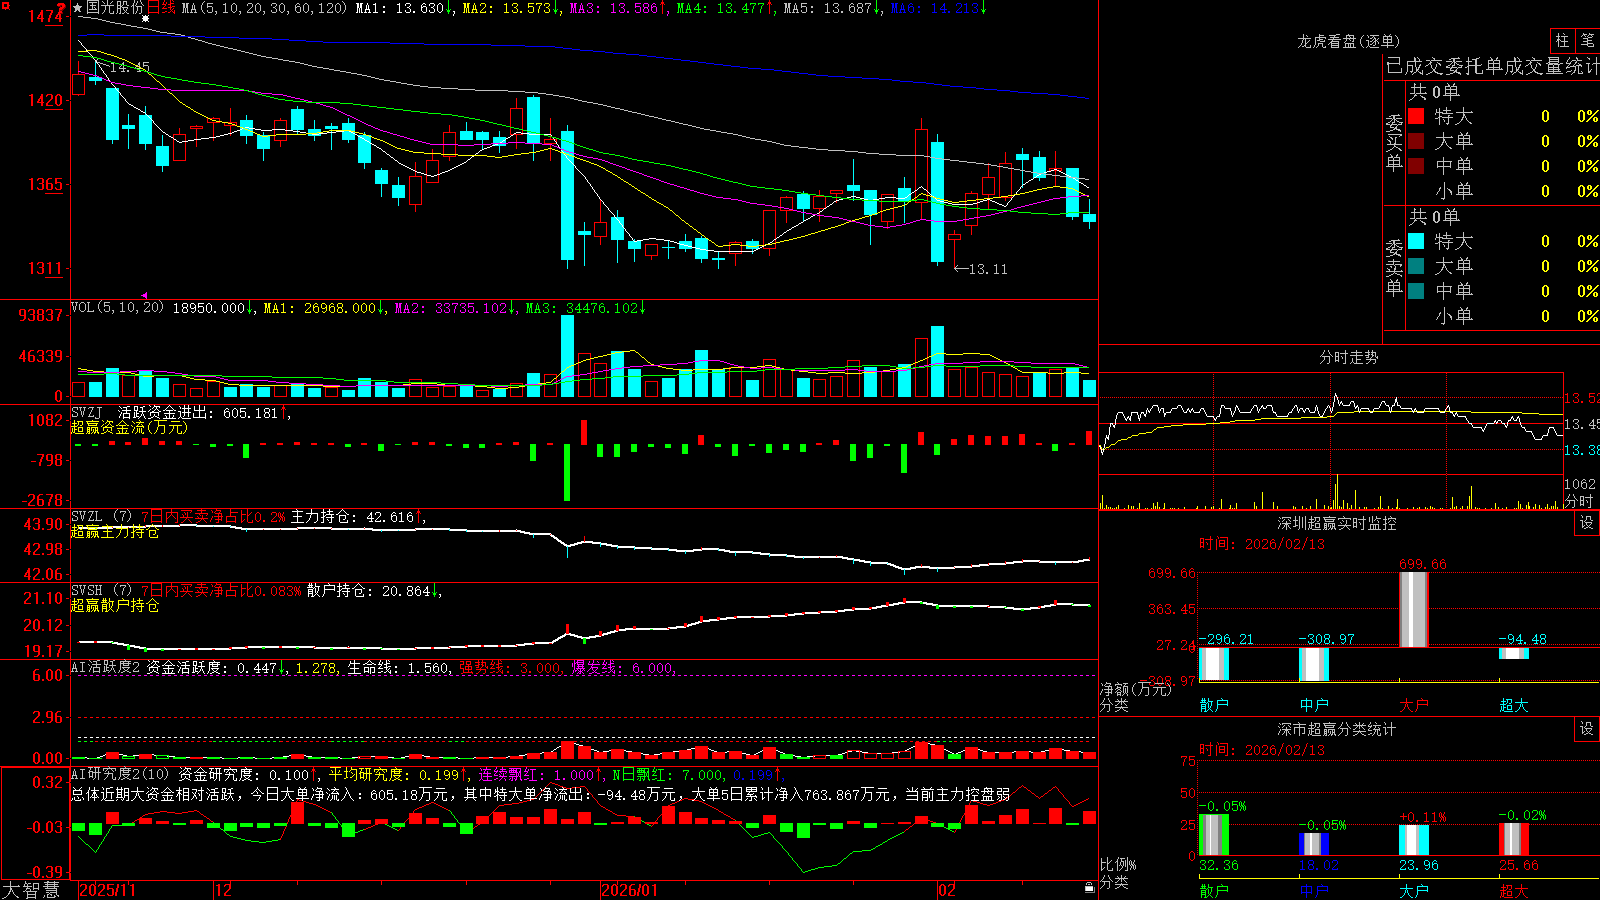Click the magenta arrow marker above VOL panel
This screenshot has height=900, width=1600.
point(145,296)
